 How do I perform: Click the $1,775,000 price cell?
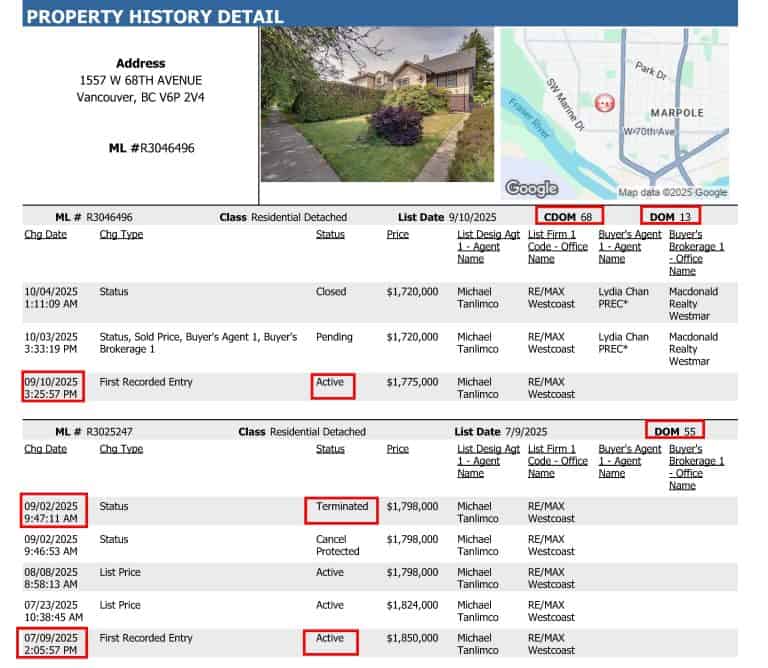pos(412,382)
